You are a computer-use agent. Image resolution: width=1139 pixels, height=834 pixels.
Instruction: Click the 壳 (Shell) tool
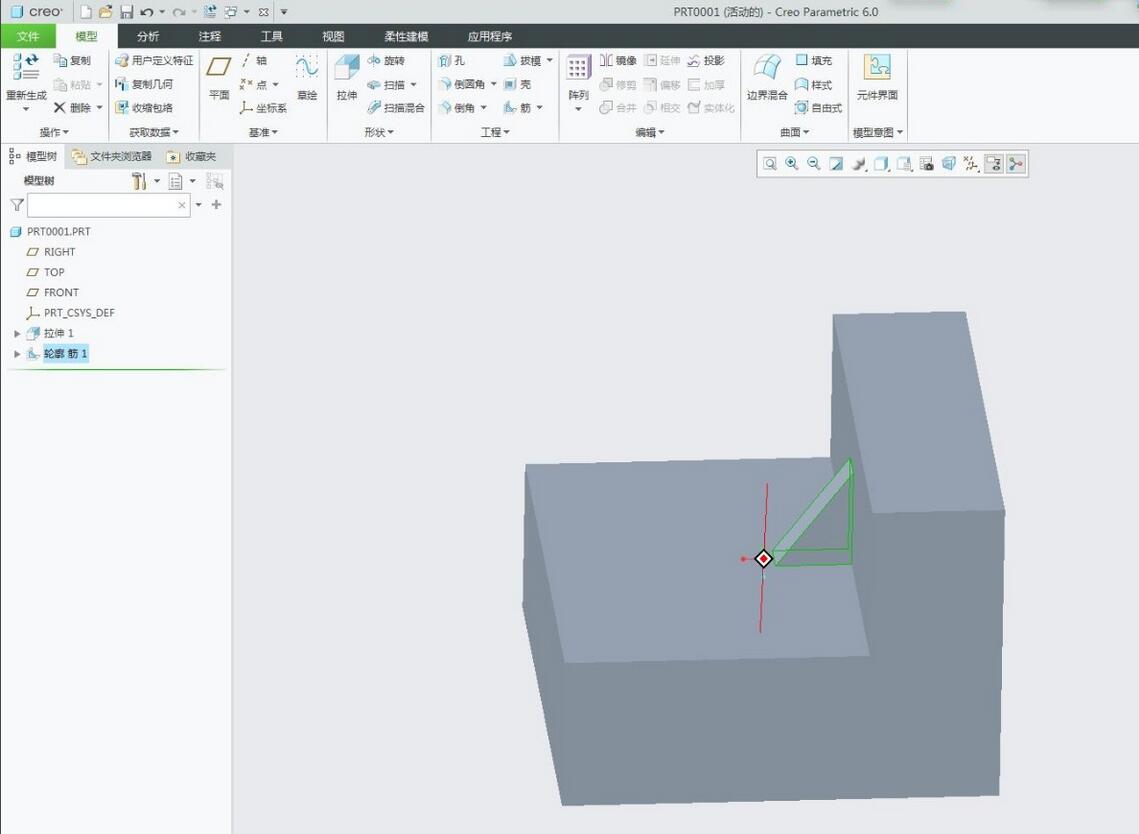click(x=517, y=84)
